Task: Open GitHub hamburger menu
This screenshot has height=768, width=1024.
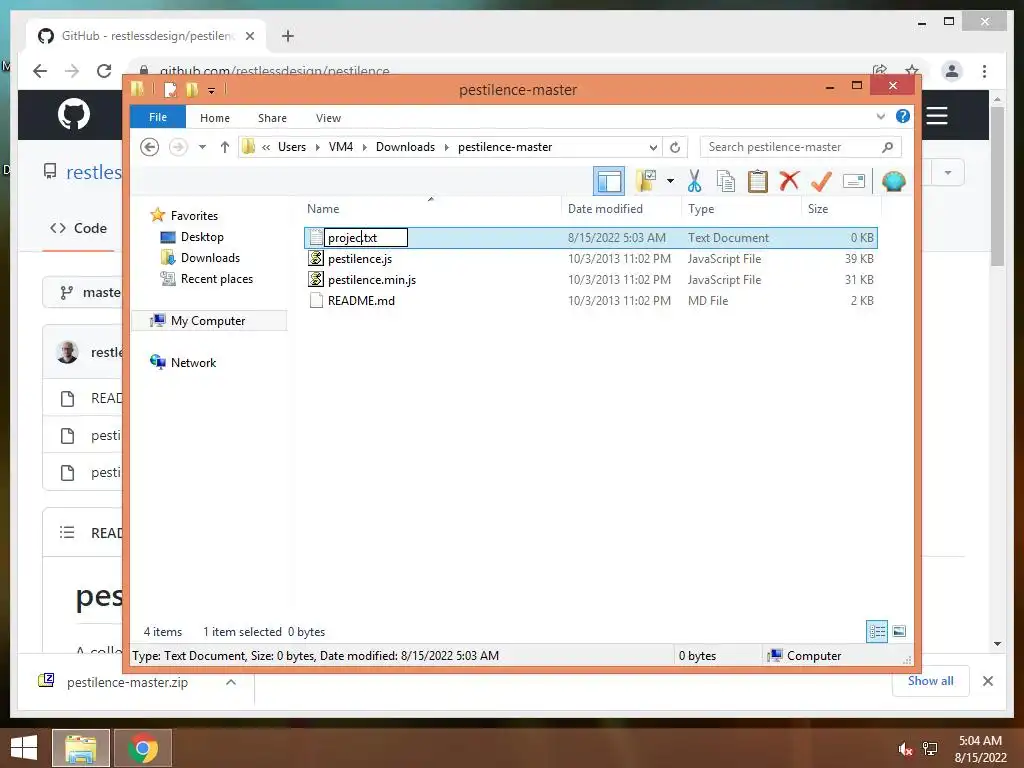Action: [x=936, y=116]
